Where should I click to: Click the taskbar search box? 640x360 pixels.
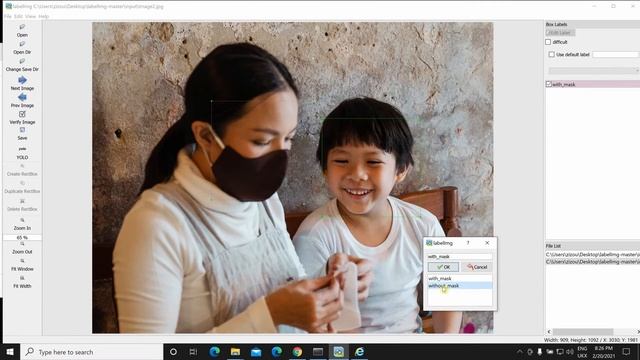(91, 352)
